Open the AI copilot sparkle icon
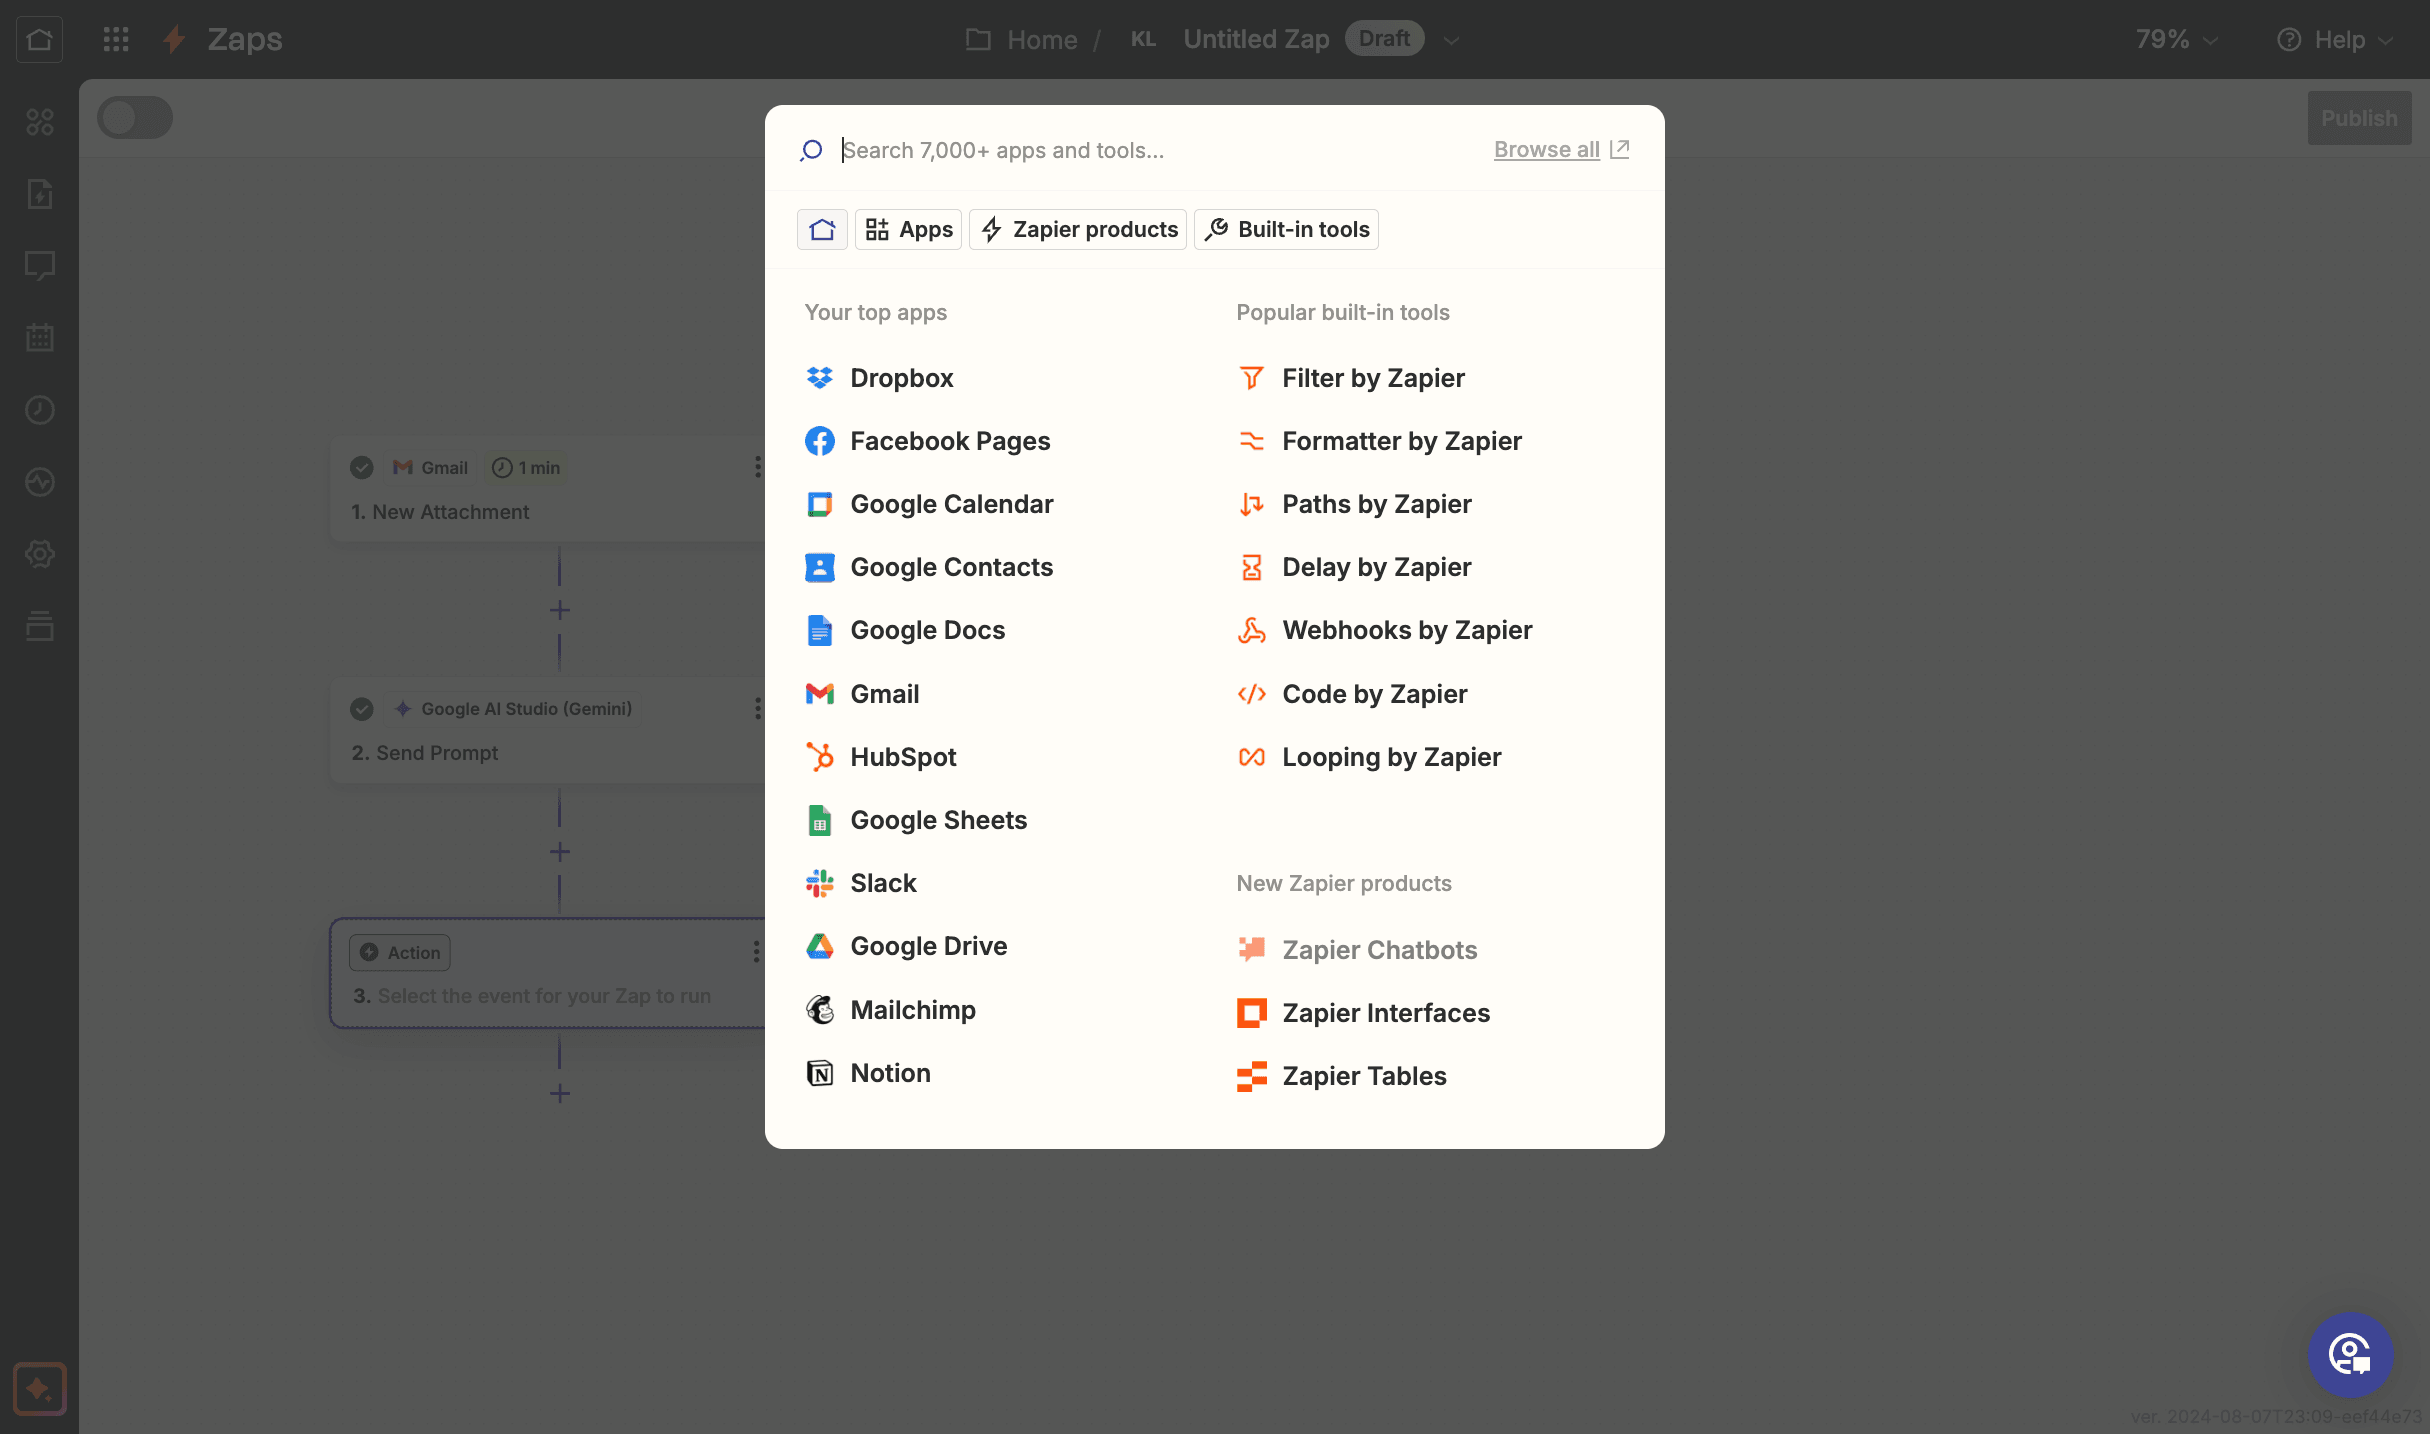Viewport: 2430px width, 1434px height. coord(40,1389)
